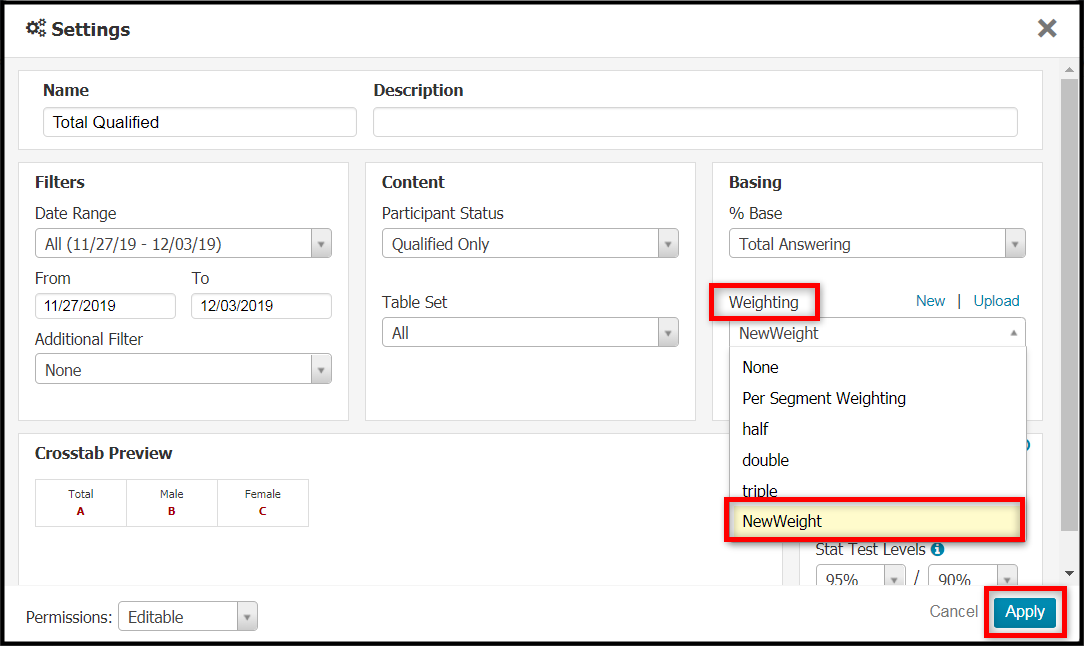Select Per Segment Weighting option

coord(877,398)
